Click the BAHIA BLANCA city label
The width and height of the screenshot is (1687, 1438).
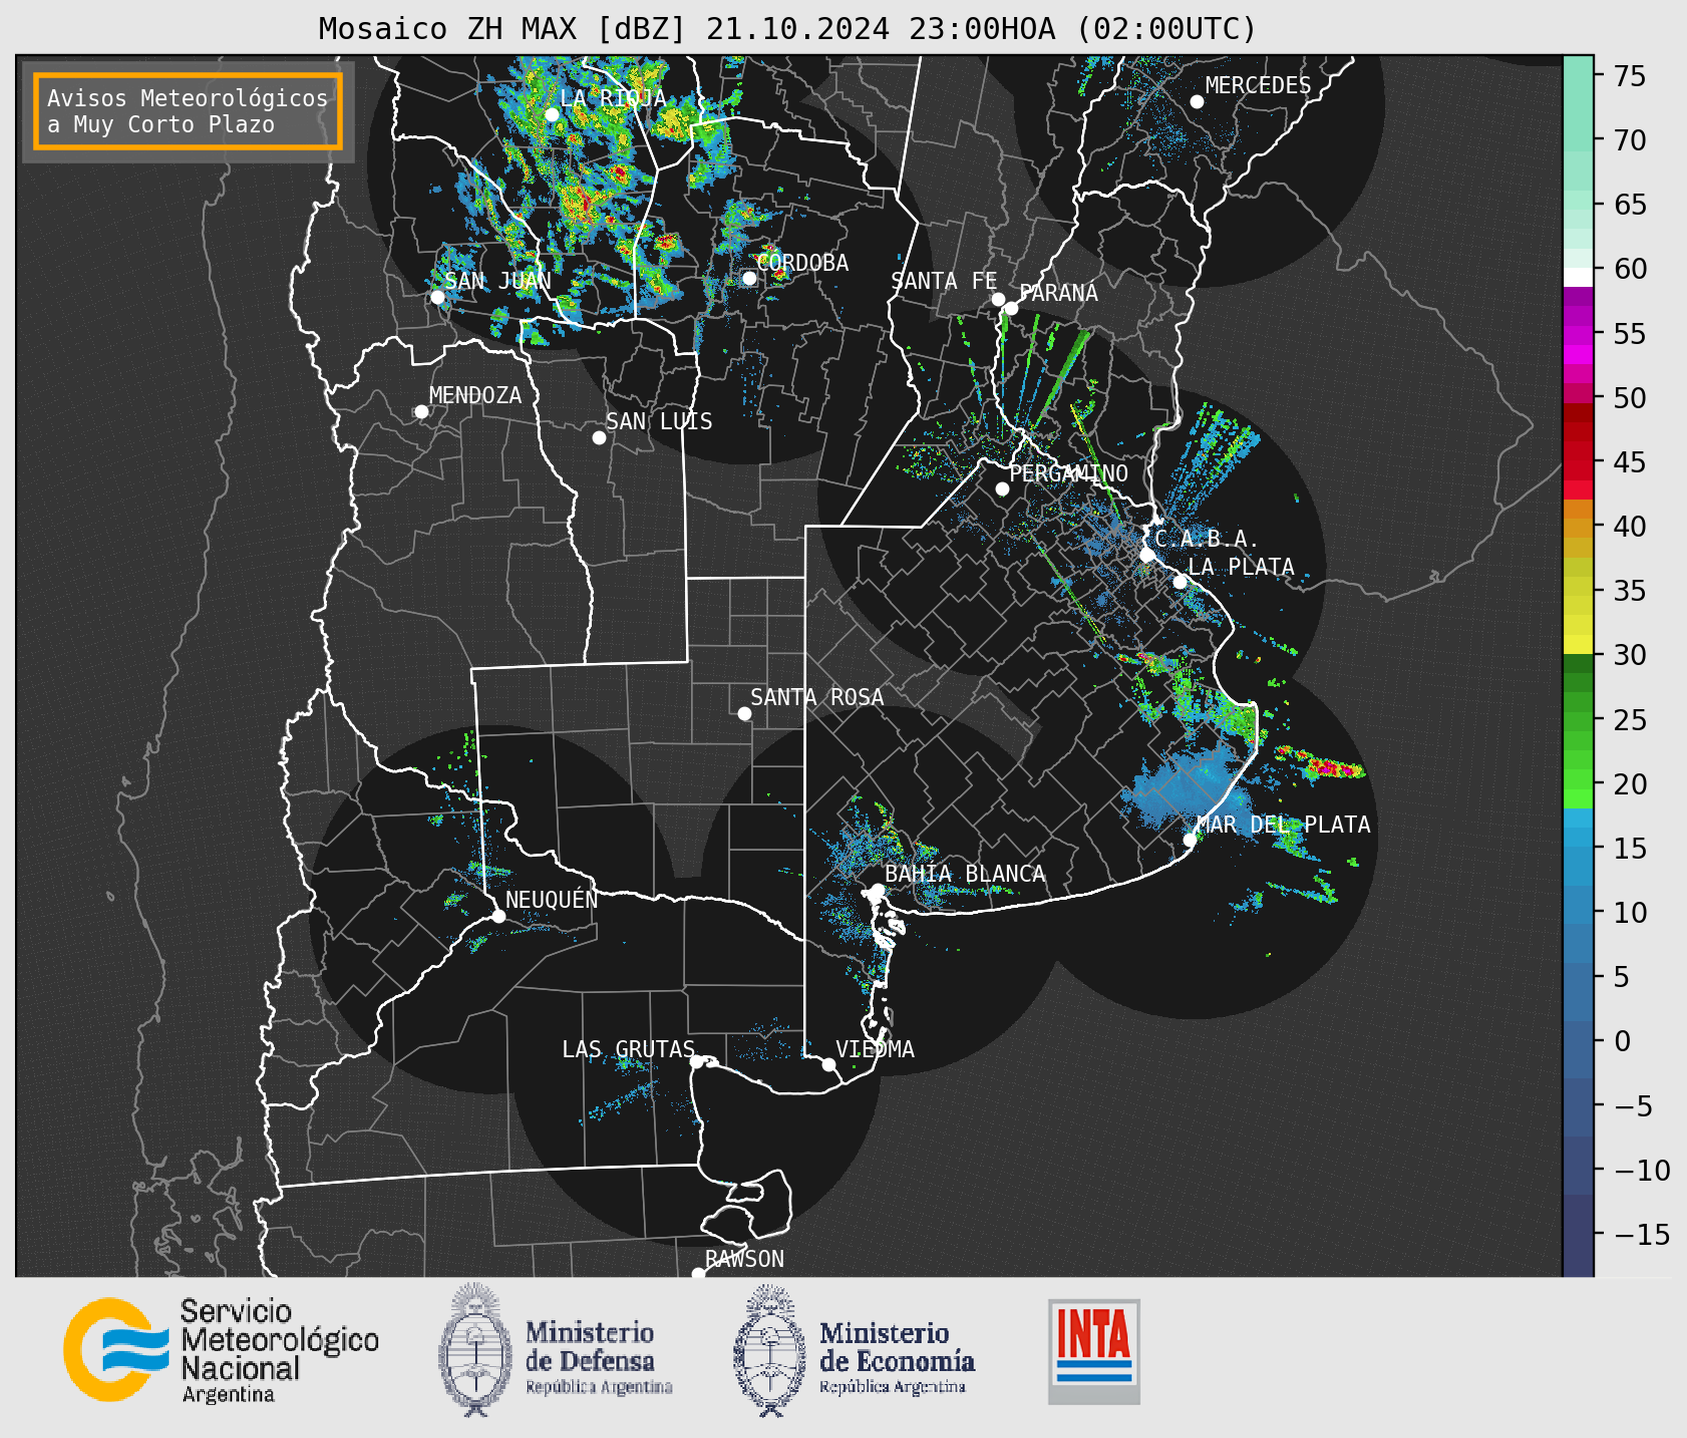point(965,873)
